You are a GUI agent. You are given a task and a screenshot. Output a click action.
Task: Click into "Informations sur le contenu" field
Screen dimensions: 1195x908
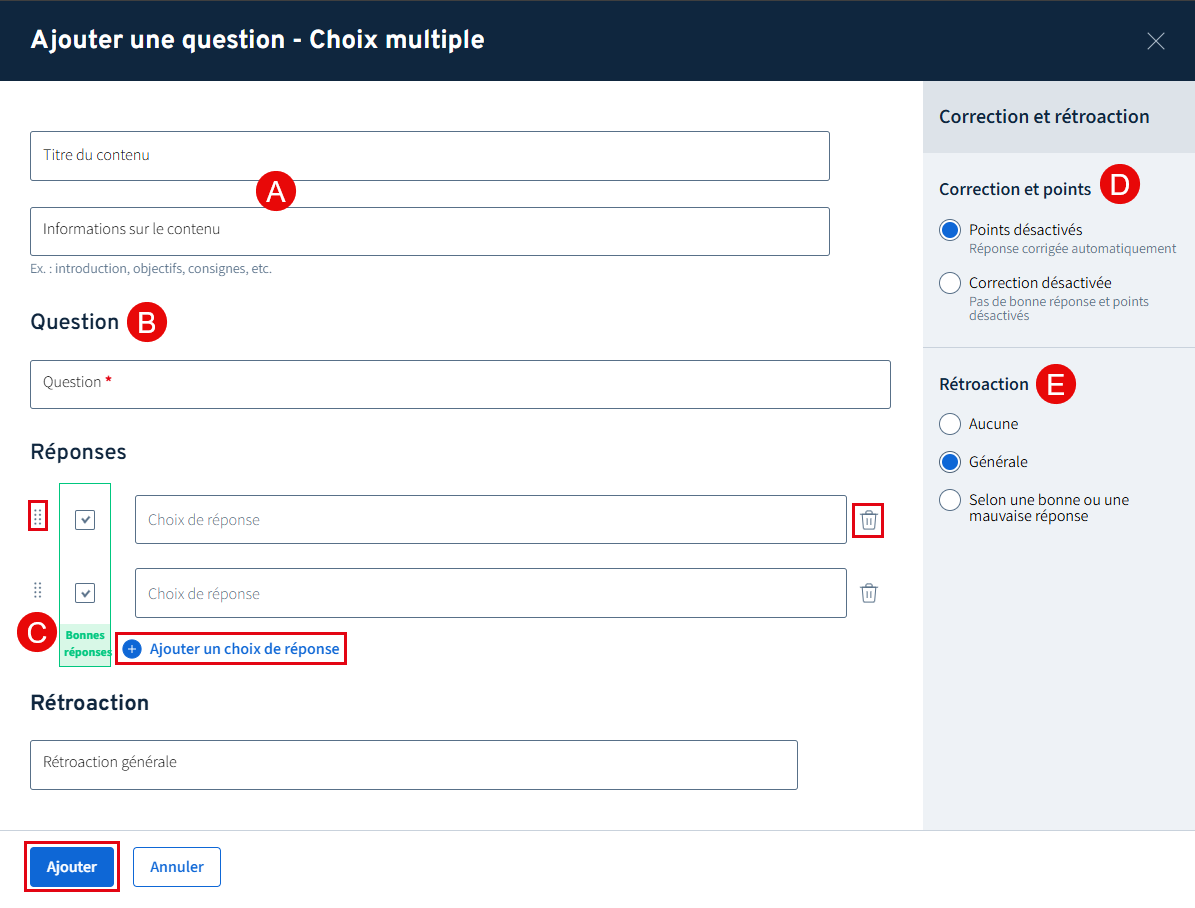pyautogui.click(x=430, y=231)
